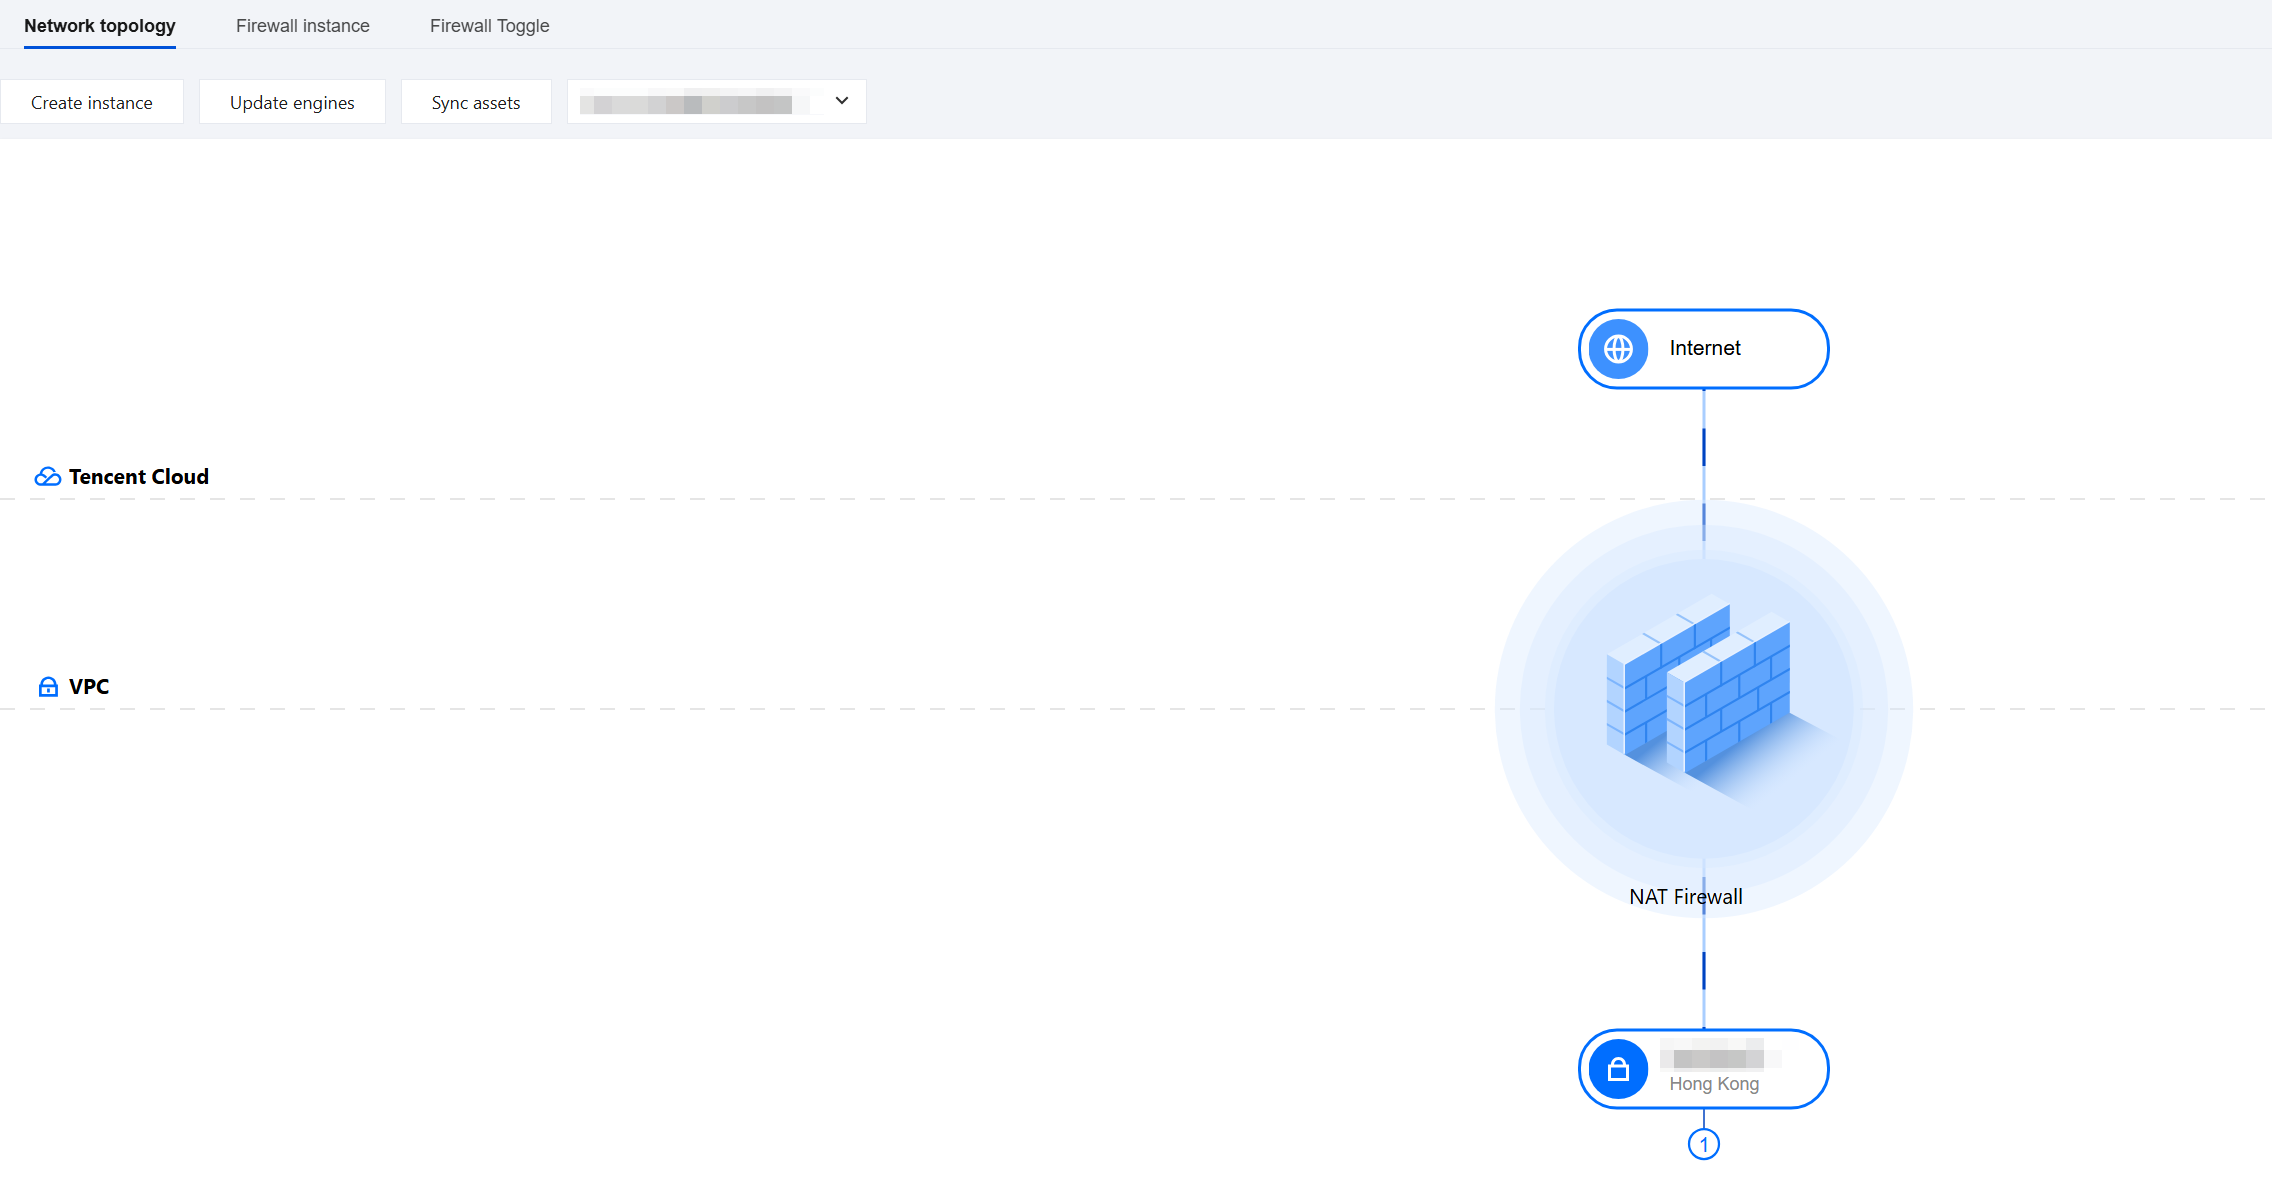Click the connector line between Internet and firewall

pyautogui.click(x=1704, y=445)
